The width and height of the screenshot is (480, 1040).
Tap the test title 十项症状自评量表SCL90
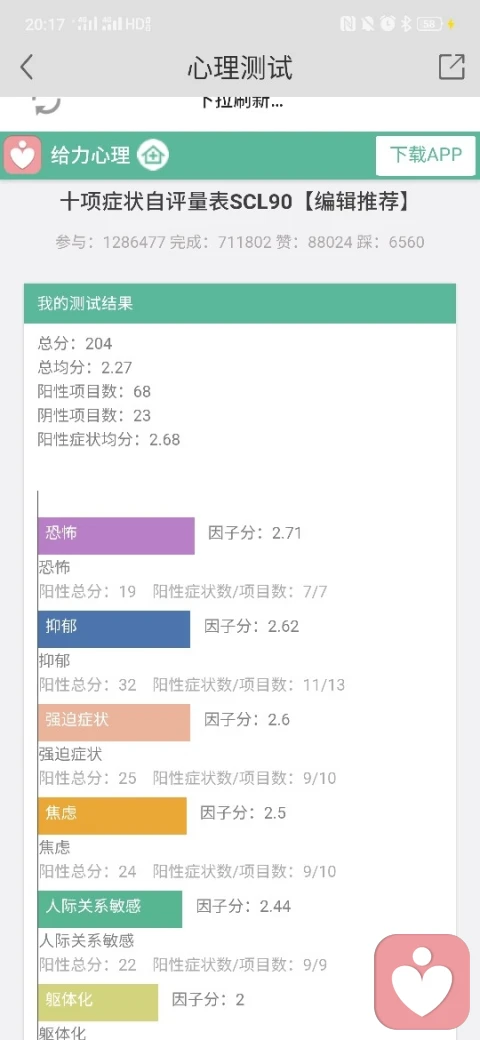176,202
